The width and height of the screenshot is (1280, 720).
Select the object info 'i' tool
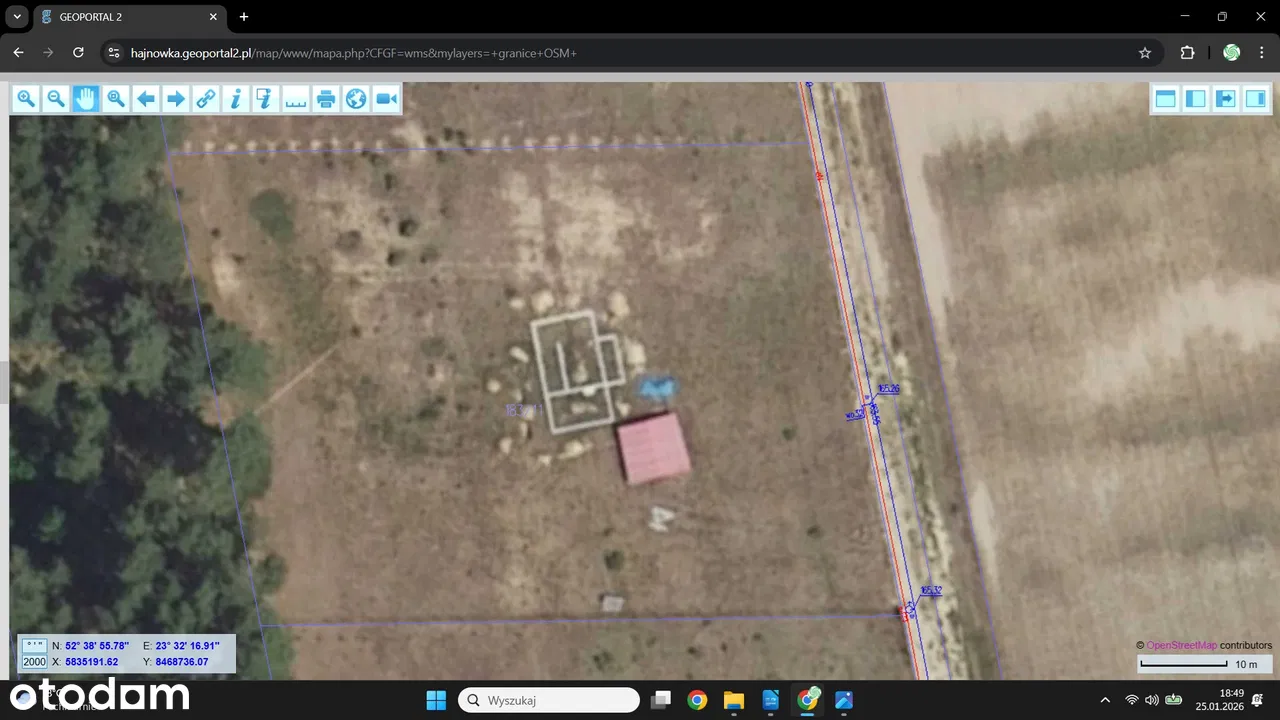coord(236,98)
